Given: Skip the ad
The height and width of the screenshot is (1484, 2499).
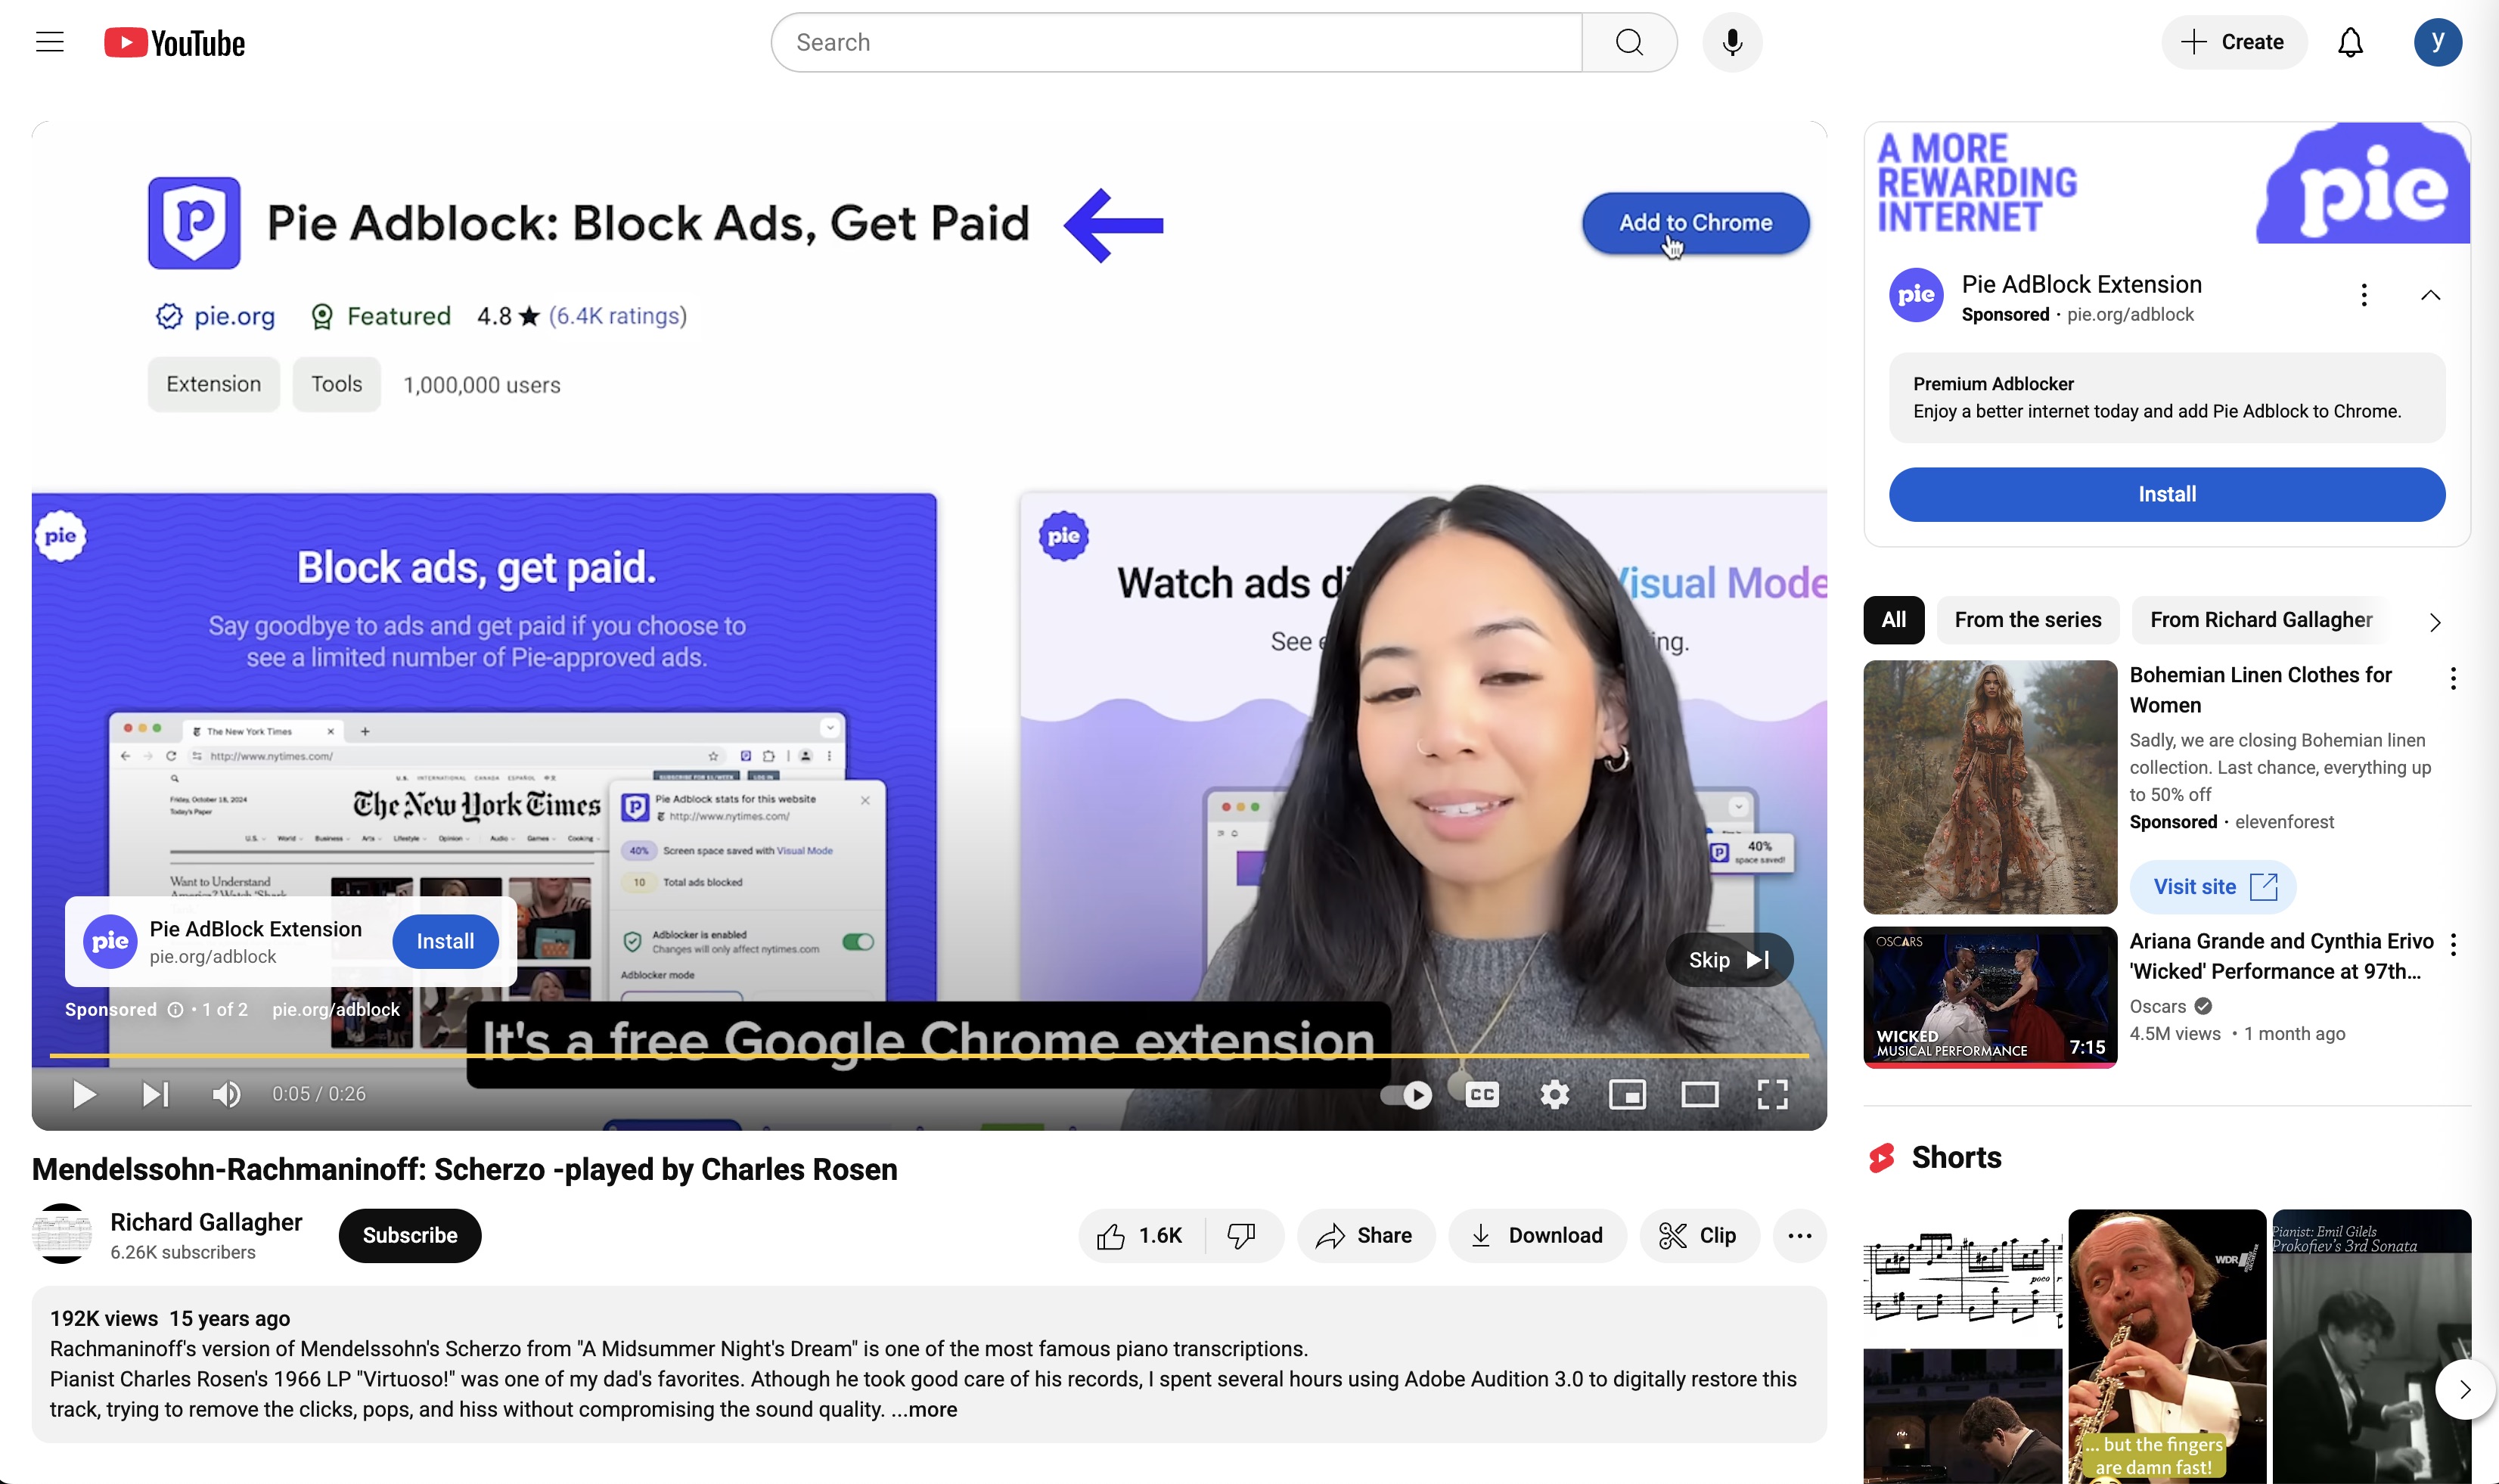Looking at the screenshot, I should coord(1728,960).
